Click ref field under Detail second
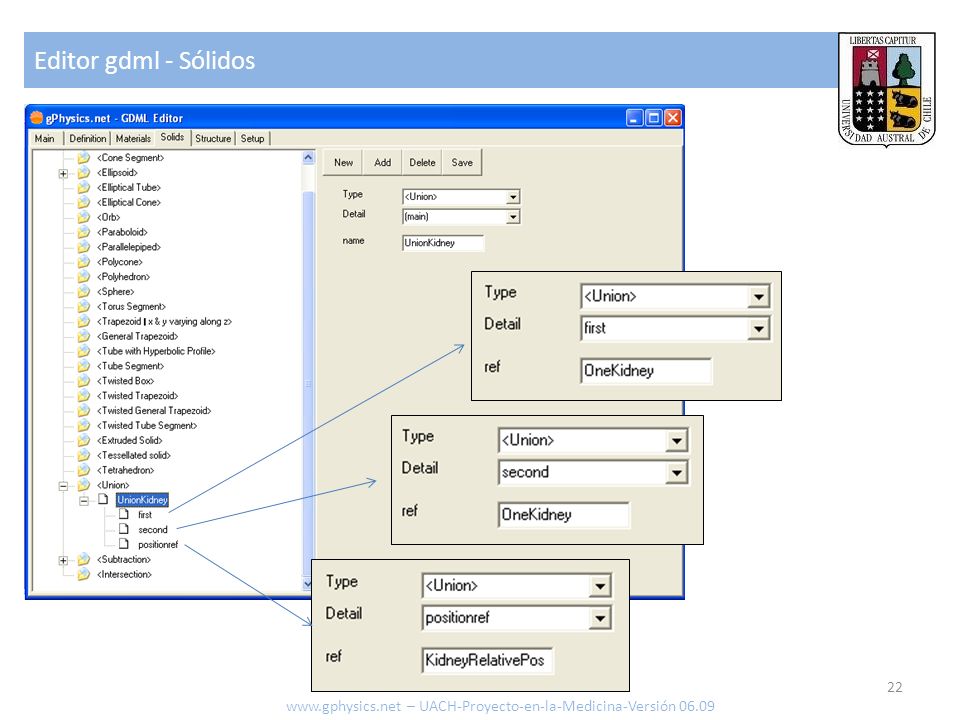 [x=564, y=515]
